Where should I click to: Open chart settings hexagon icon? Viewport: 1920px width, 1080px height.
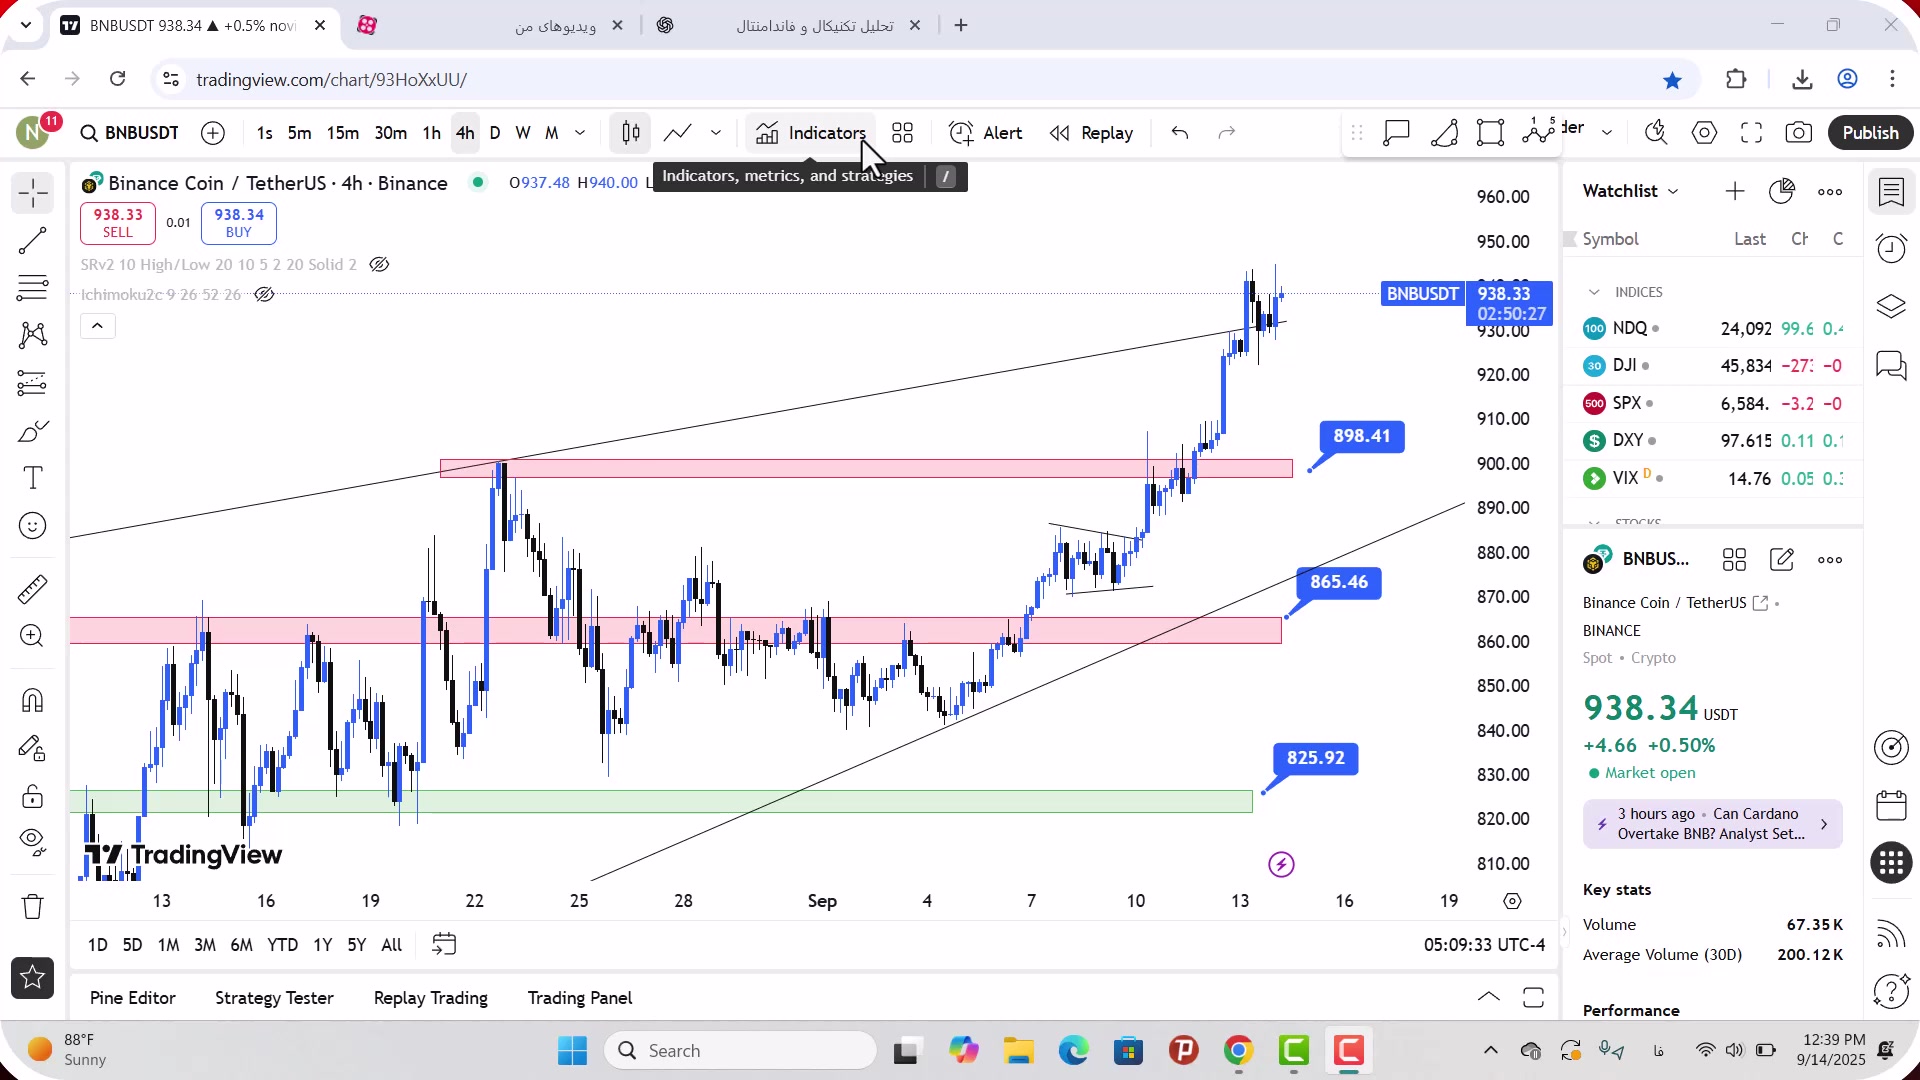pos(1705,133)
